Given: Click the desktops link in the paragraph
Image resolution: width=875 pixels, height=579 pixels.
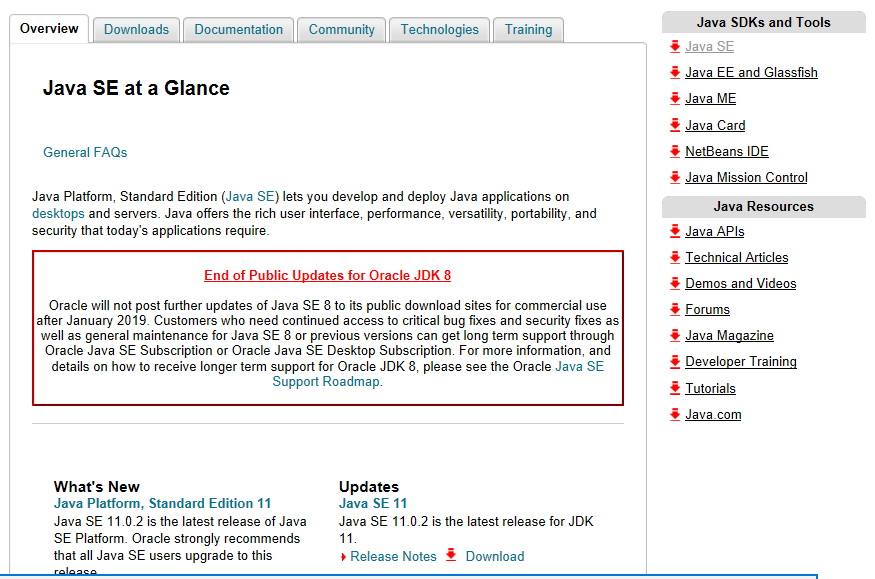Looking at the screenshot, I should 58,214.
